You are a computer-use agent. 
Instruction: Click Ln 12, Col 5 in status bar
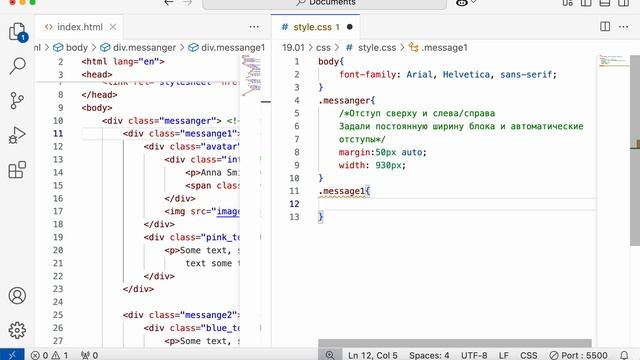point(373,355)
